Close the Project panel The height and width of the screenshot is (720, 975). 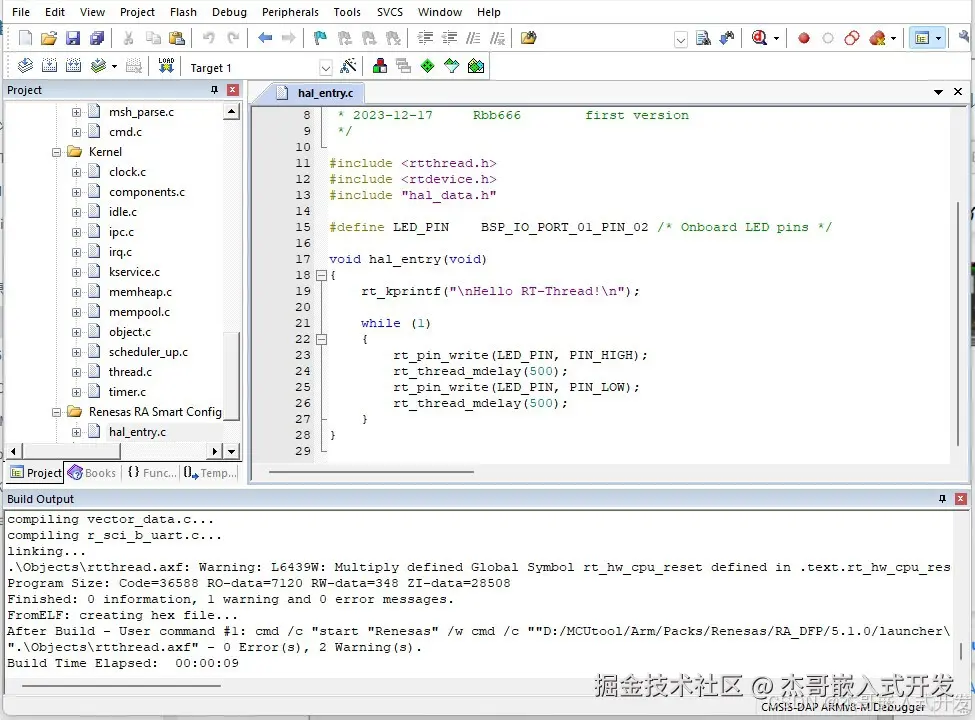[233, 90]
